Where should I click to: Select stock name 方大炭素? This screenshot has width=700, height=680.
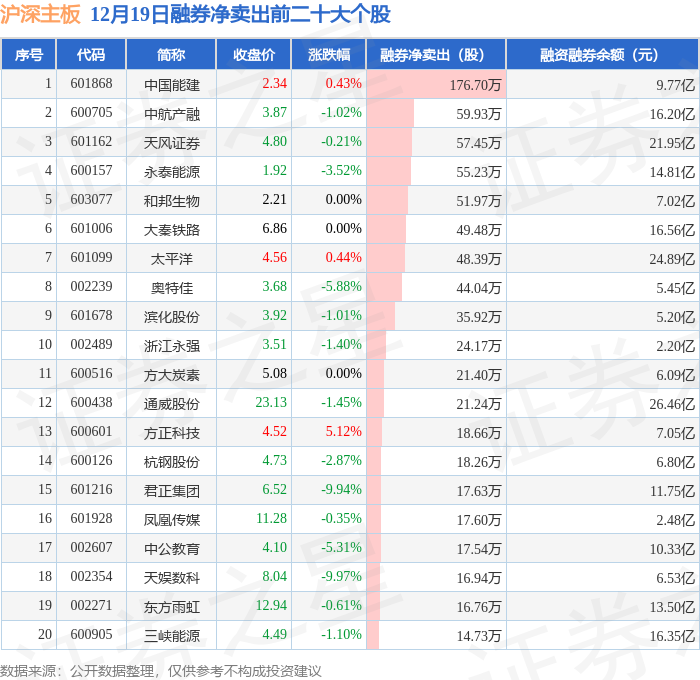[x=172, y=375]
